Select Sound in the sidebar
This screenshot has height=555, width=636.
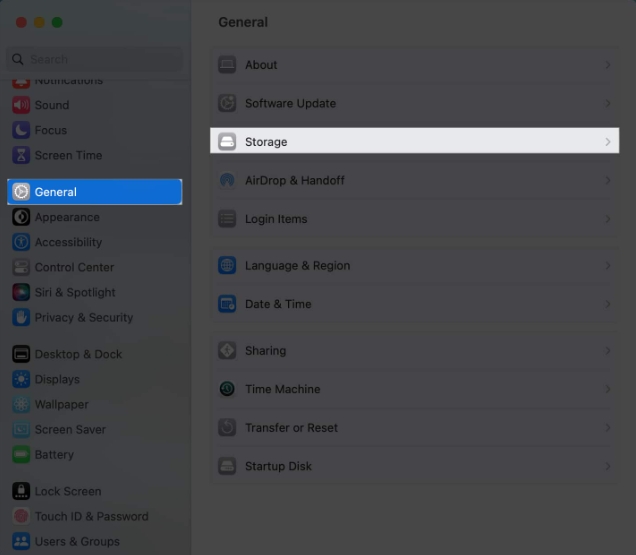52,105
